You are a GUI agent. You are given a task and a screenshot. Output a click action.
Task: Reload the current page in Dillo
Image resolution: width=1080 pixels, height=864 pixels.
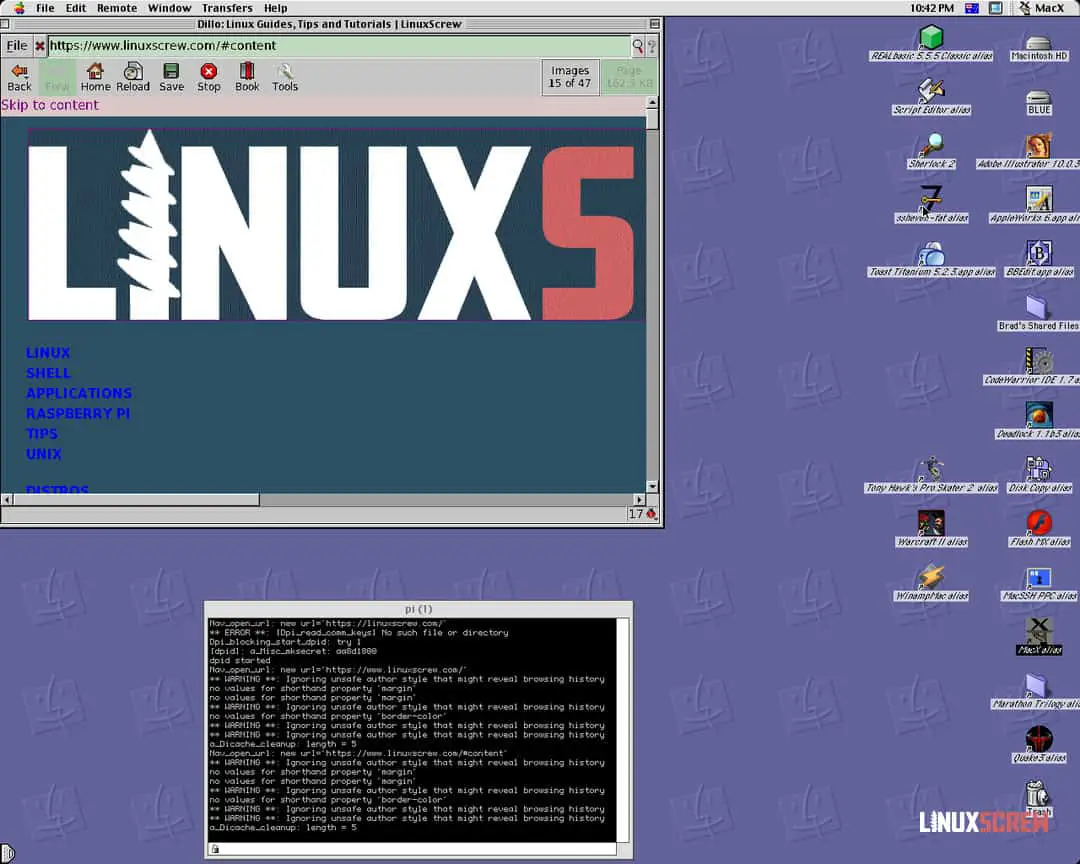coord(133,77)
